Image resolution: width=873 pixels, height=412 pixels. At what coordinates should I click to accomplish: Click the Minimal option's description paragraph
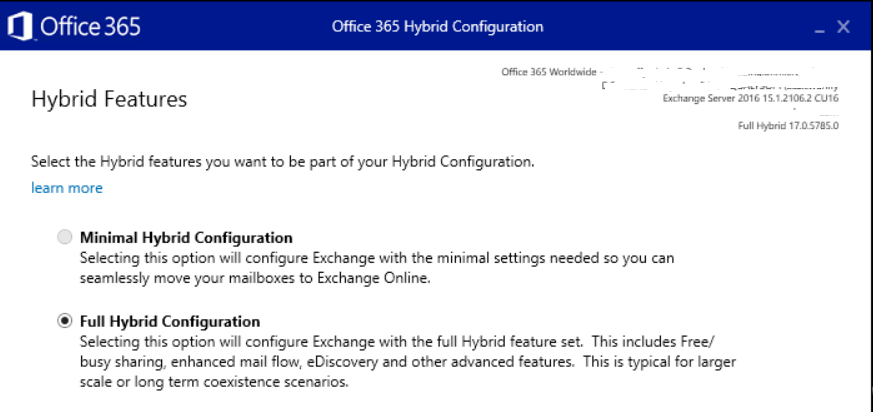(x=376, y=268)
